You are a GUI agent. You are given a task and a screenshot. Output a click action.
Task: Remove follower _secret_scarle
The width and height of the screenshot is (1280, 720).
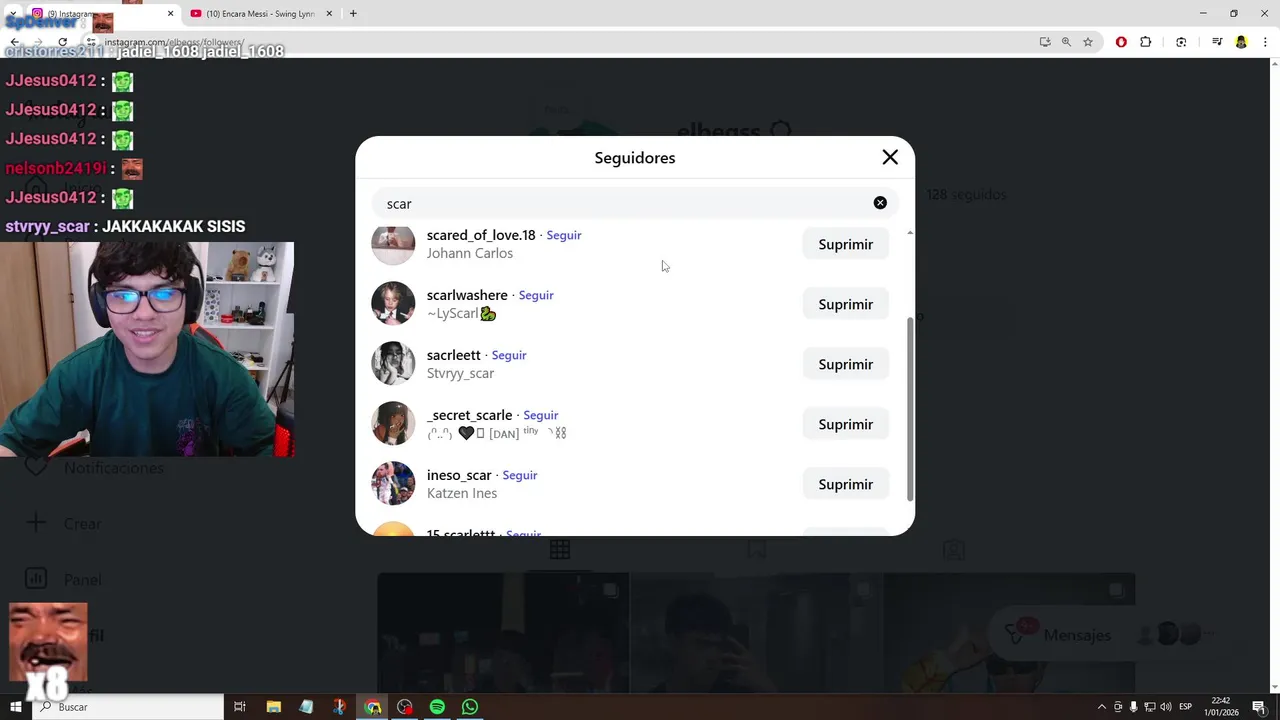pos(846,424)
